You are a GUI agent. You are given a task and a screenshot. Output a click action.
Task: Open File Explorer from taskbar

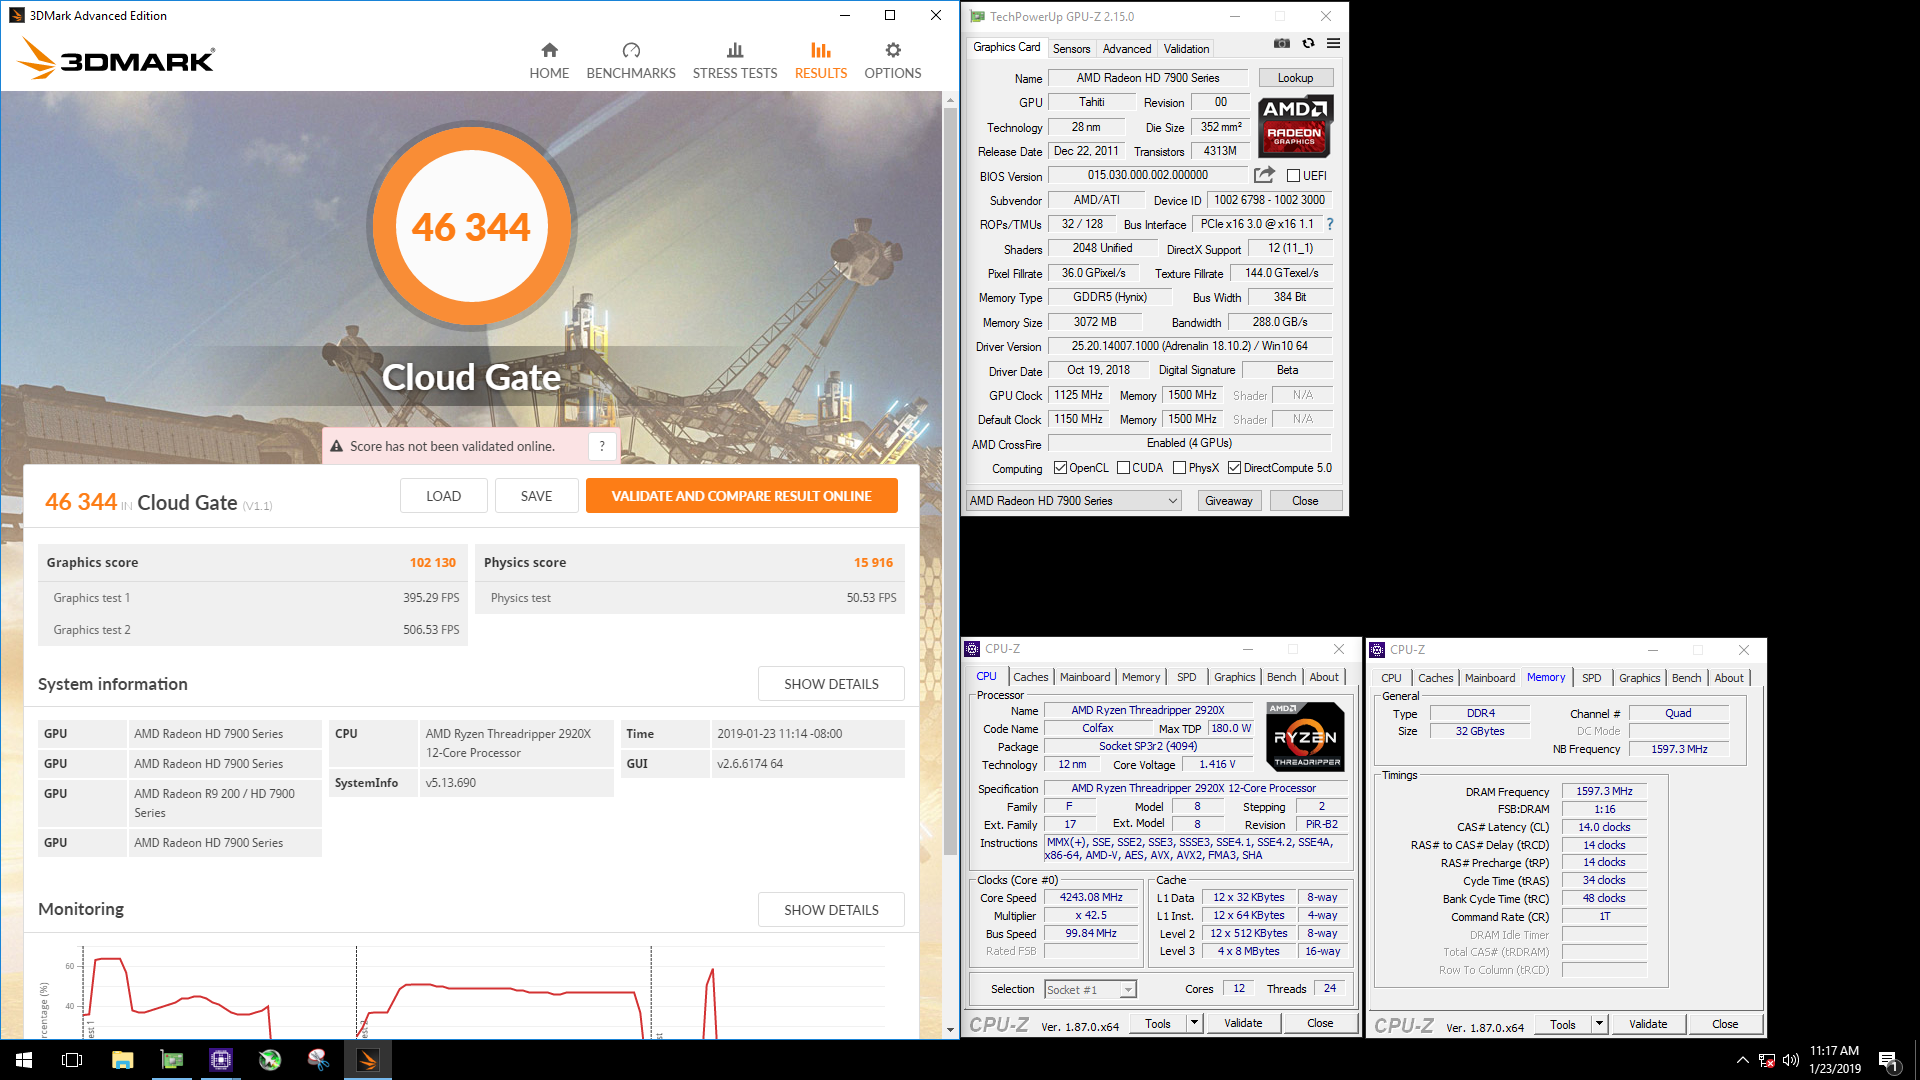point(122,1060)
